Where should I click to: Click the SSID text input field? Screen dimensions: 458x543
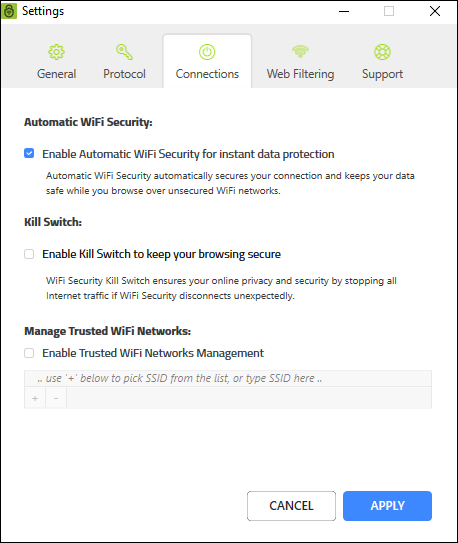click(228, 378)
